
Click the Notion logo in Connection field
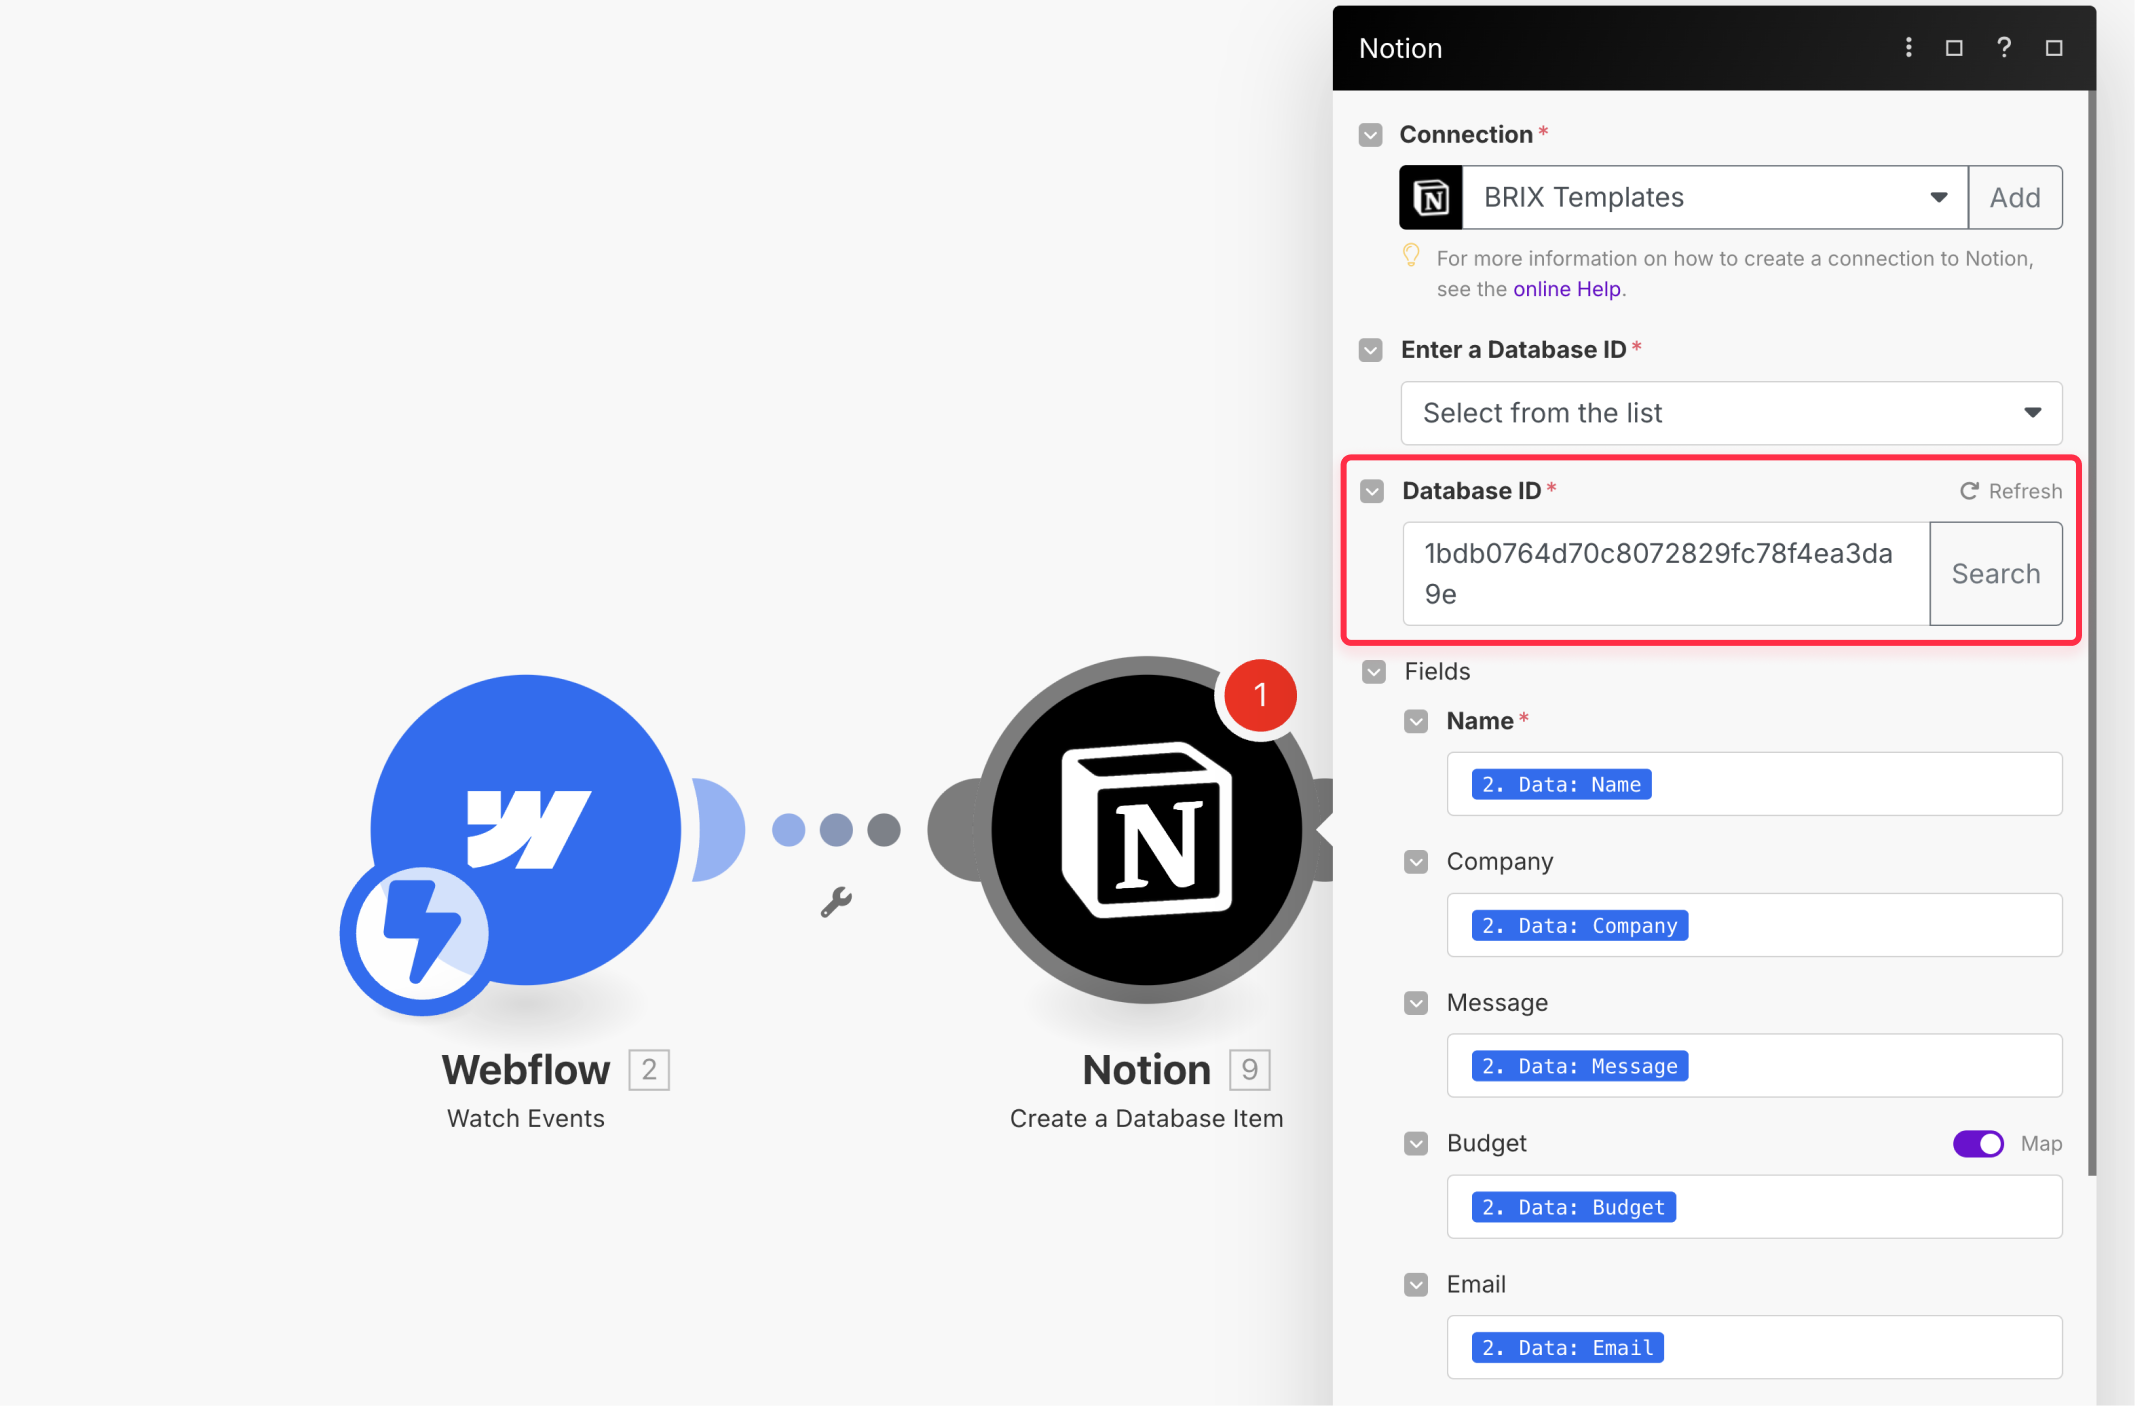1431,197
